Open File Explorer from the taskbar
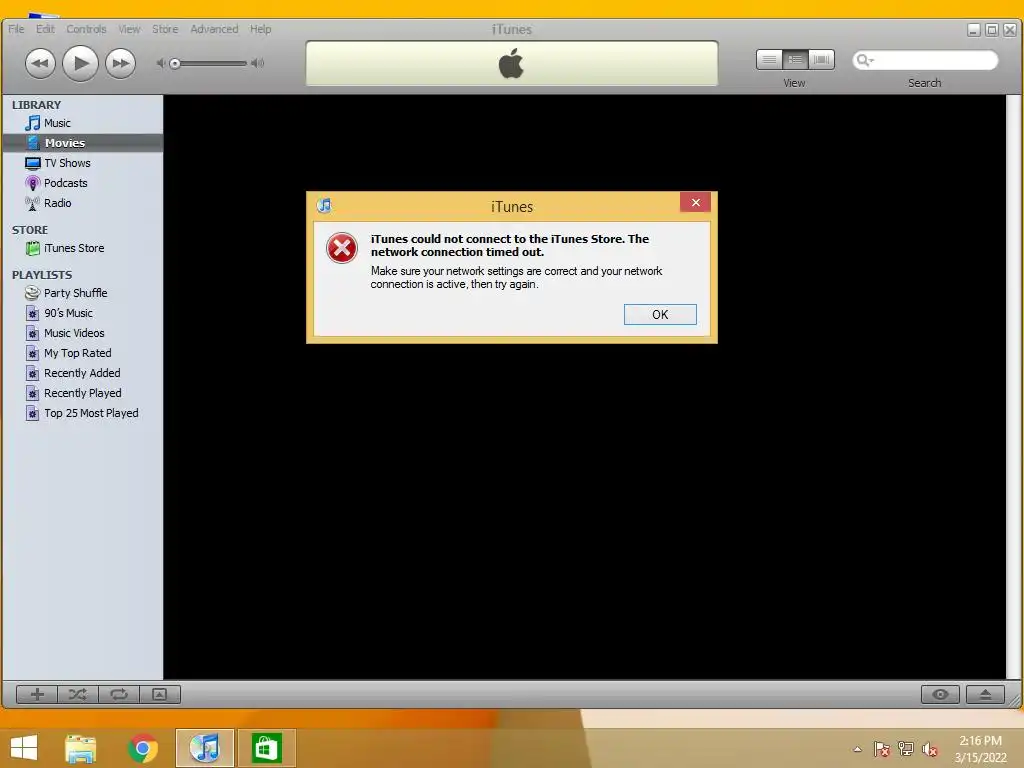This screenshot has height=768, width=1024. tap(81, 748)
